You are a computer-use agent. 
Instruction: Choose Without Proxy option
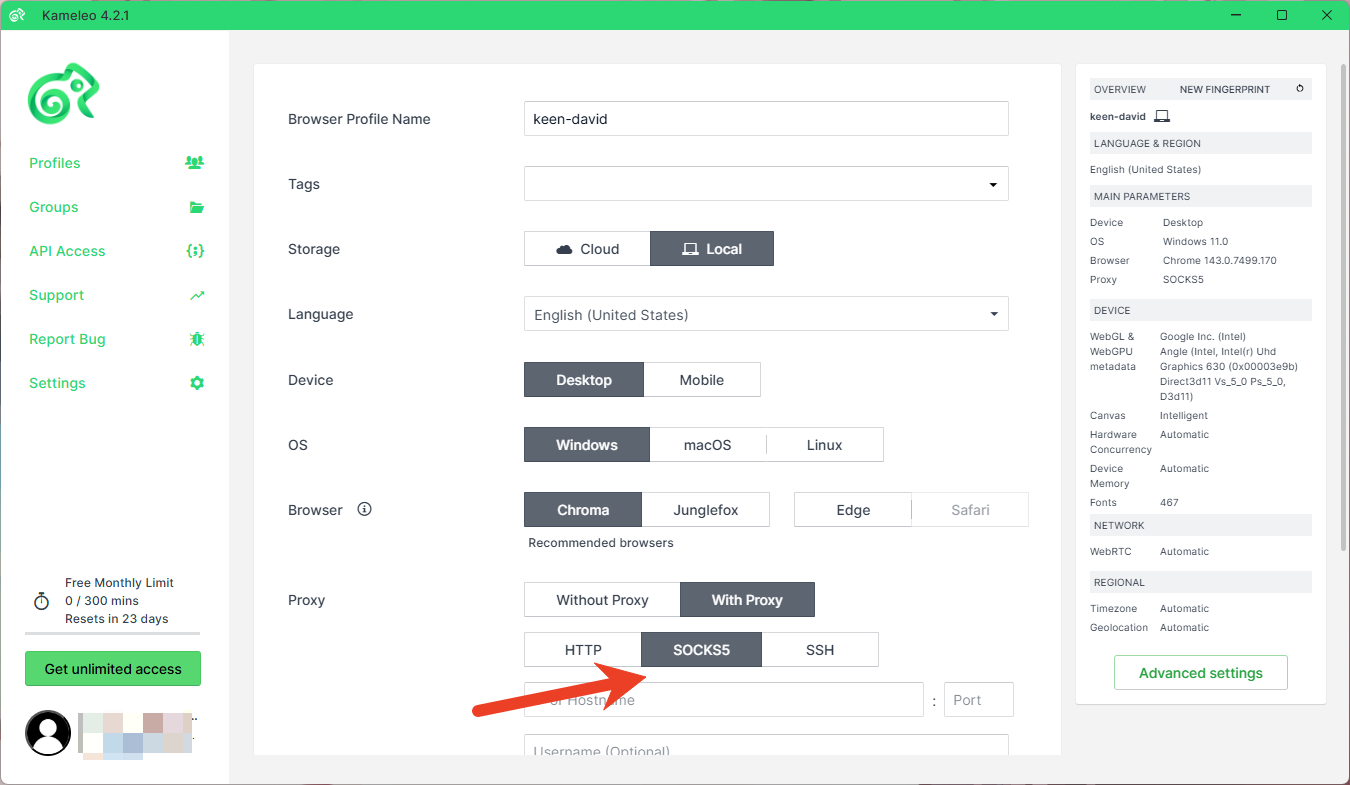[602, 600]
